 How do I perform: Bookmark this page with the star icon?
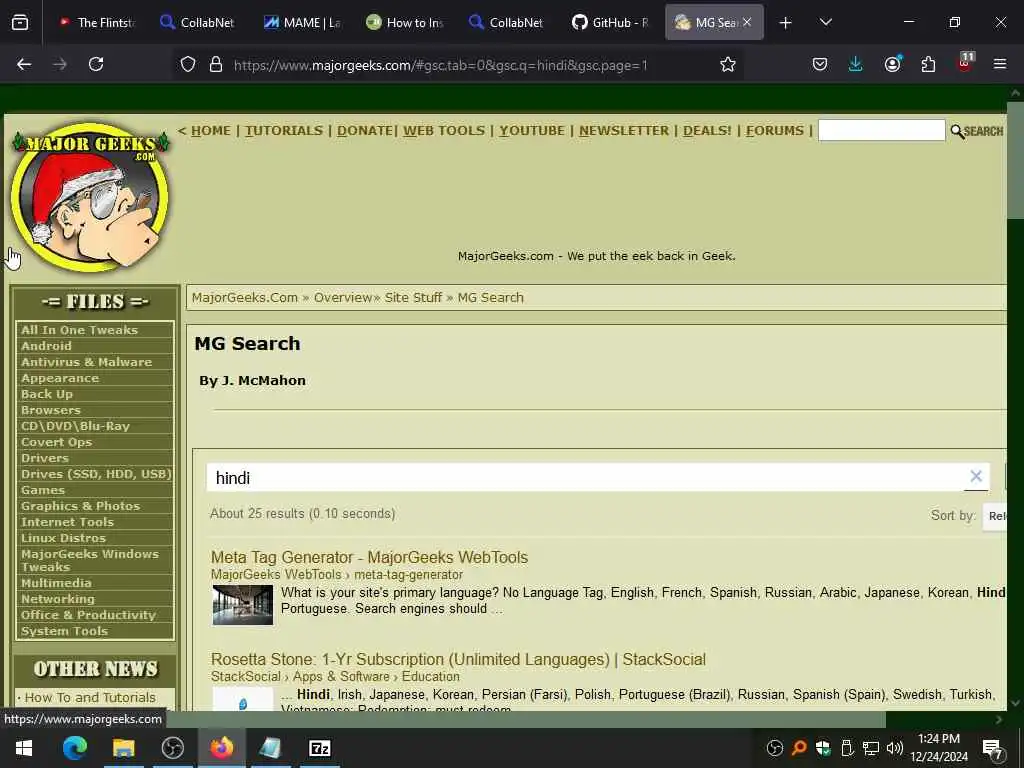tap(728, 64)
